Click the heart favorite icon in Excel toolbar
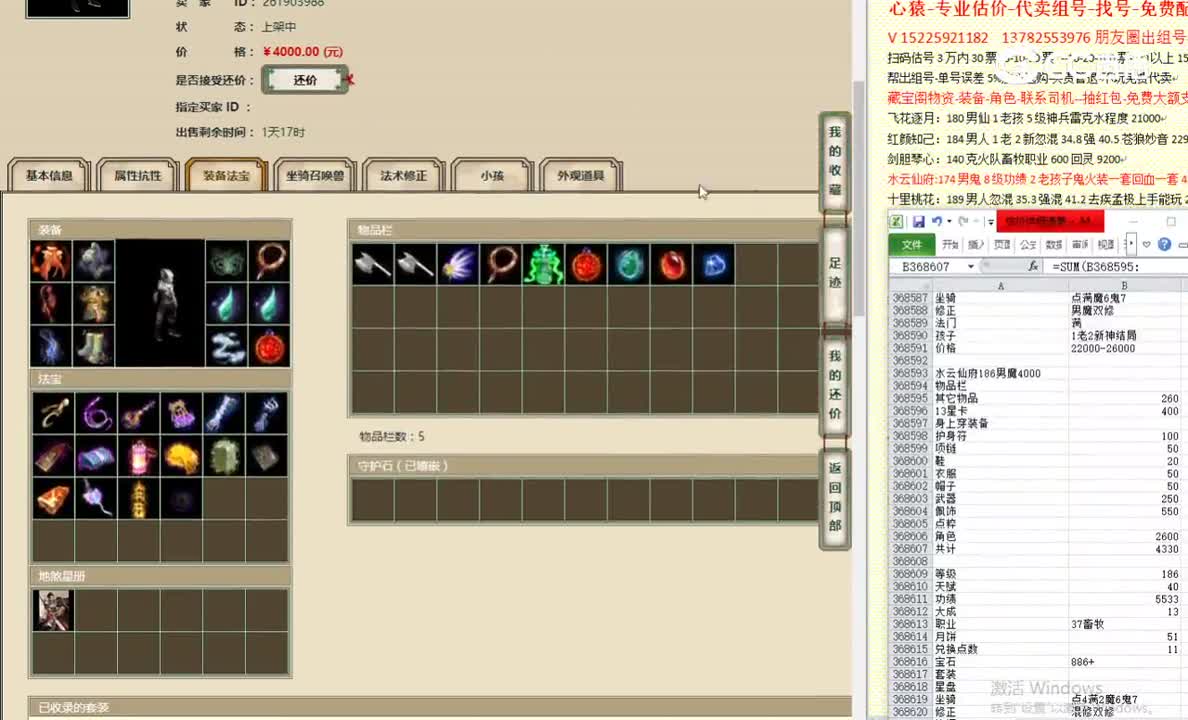Image resolution: width=1188 pixels, height=720 pixels. 1147,243
